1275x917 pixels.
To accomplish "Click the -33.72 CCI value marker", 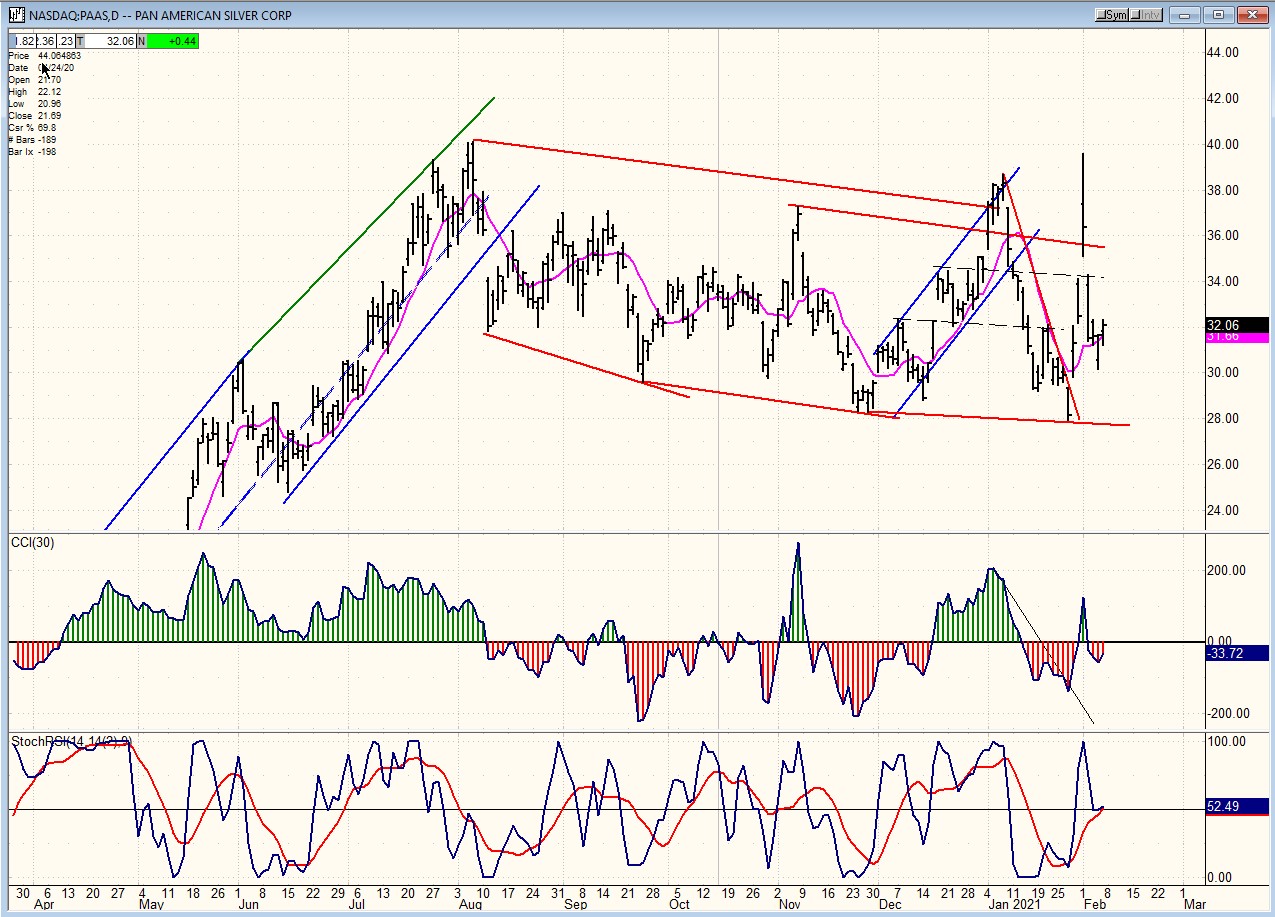I will click(1236, 654).
